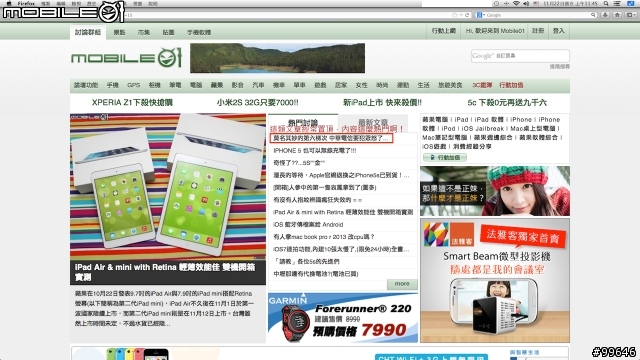640x360 pixels.
Task: Click red 行動加值 in the nav bar
Action: (x=511, y=85)
